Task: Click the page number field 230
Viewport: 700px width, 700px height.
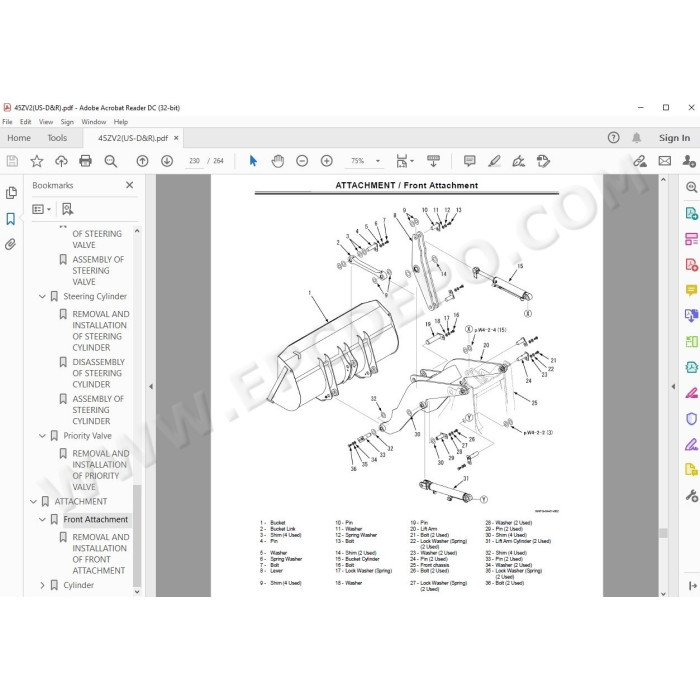Action: tap(194, 161)
